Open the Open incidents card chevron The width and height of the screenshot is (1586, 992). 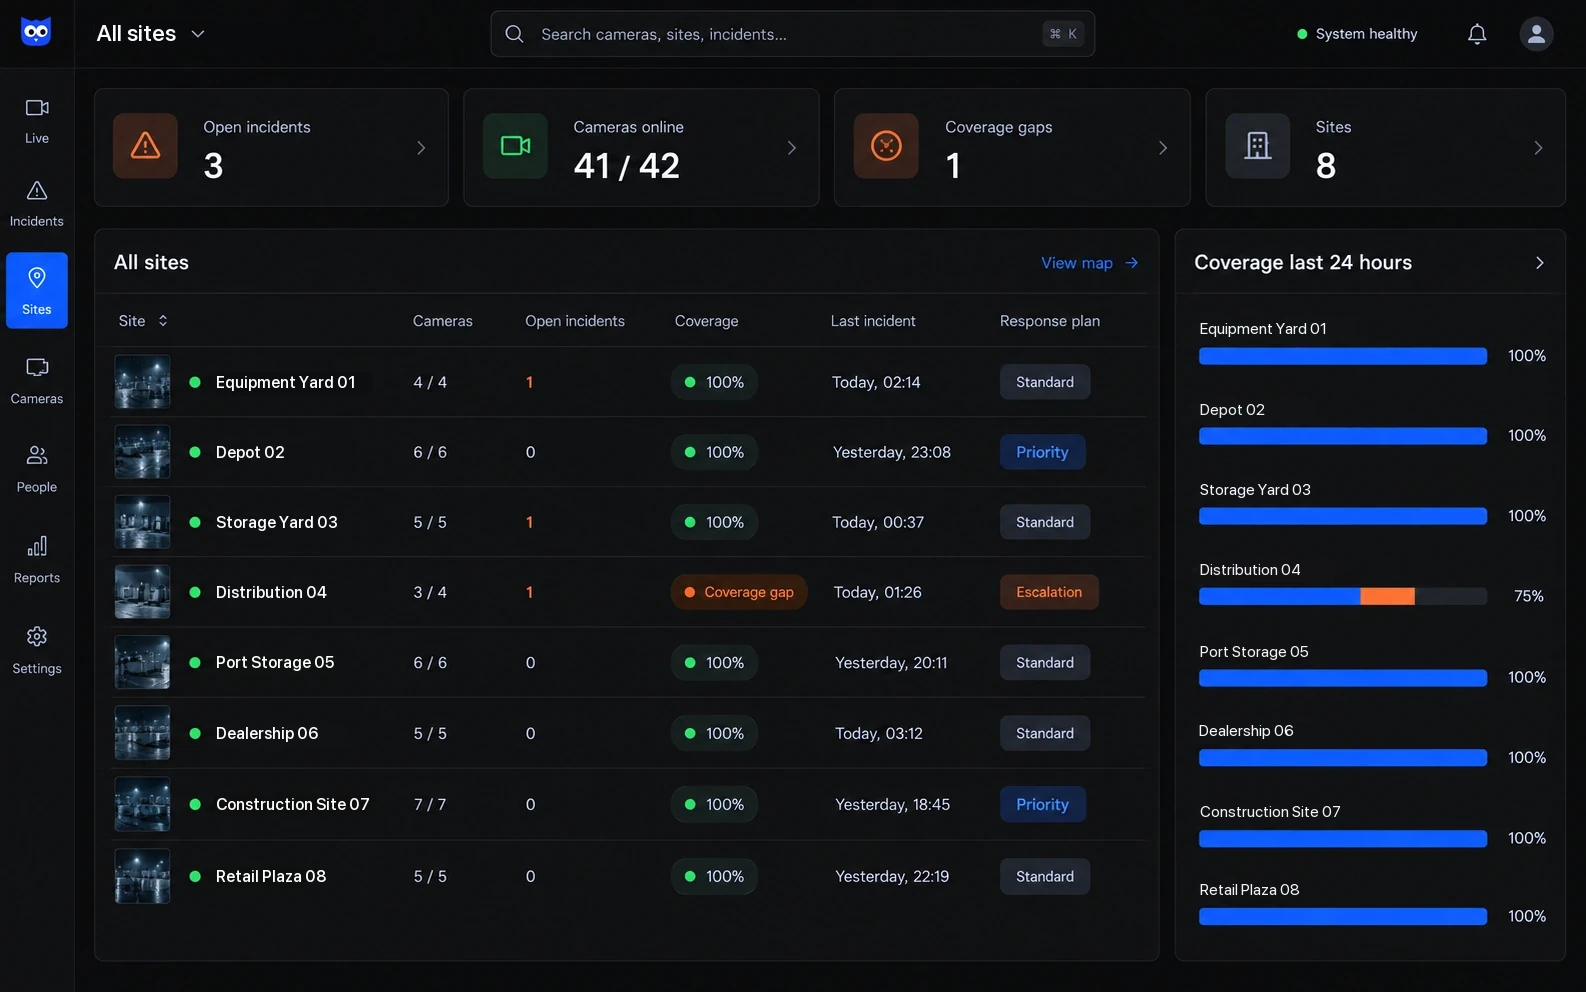tap(421, 148)
